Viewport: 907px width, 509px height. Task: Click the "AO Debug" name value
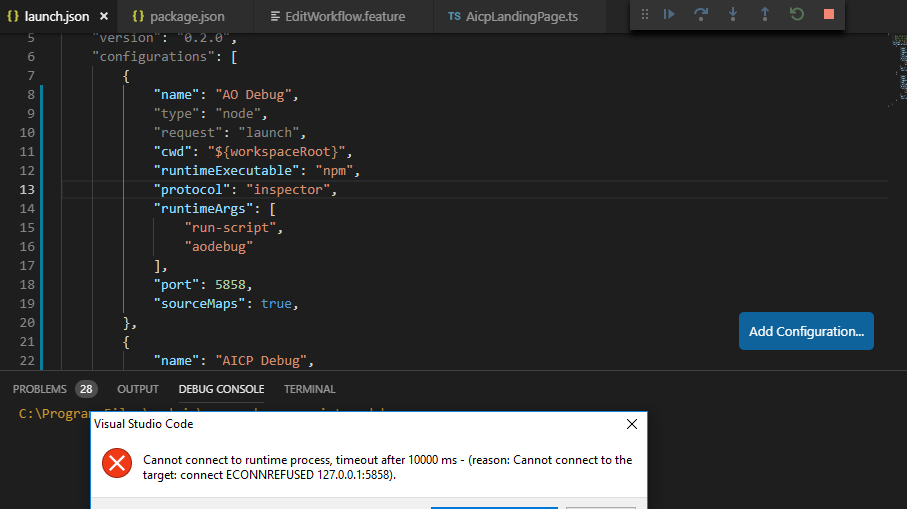tap(253, 95)
